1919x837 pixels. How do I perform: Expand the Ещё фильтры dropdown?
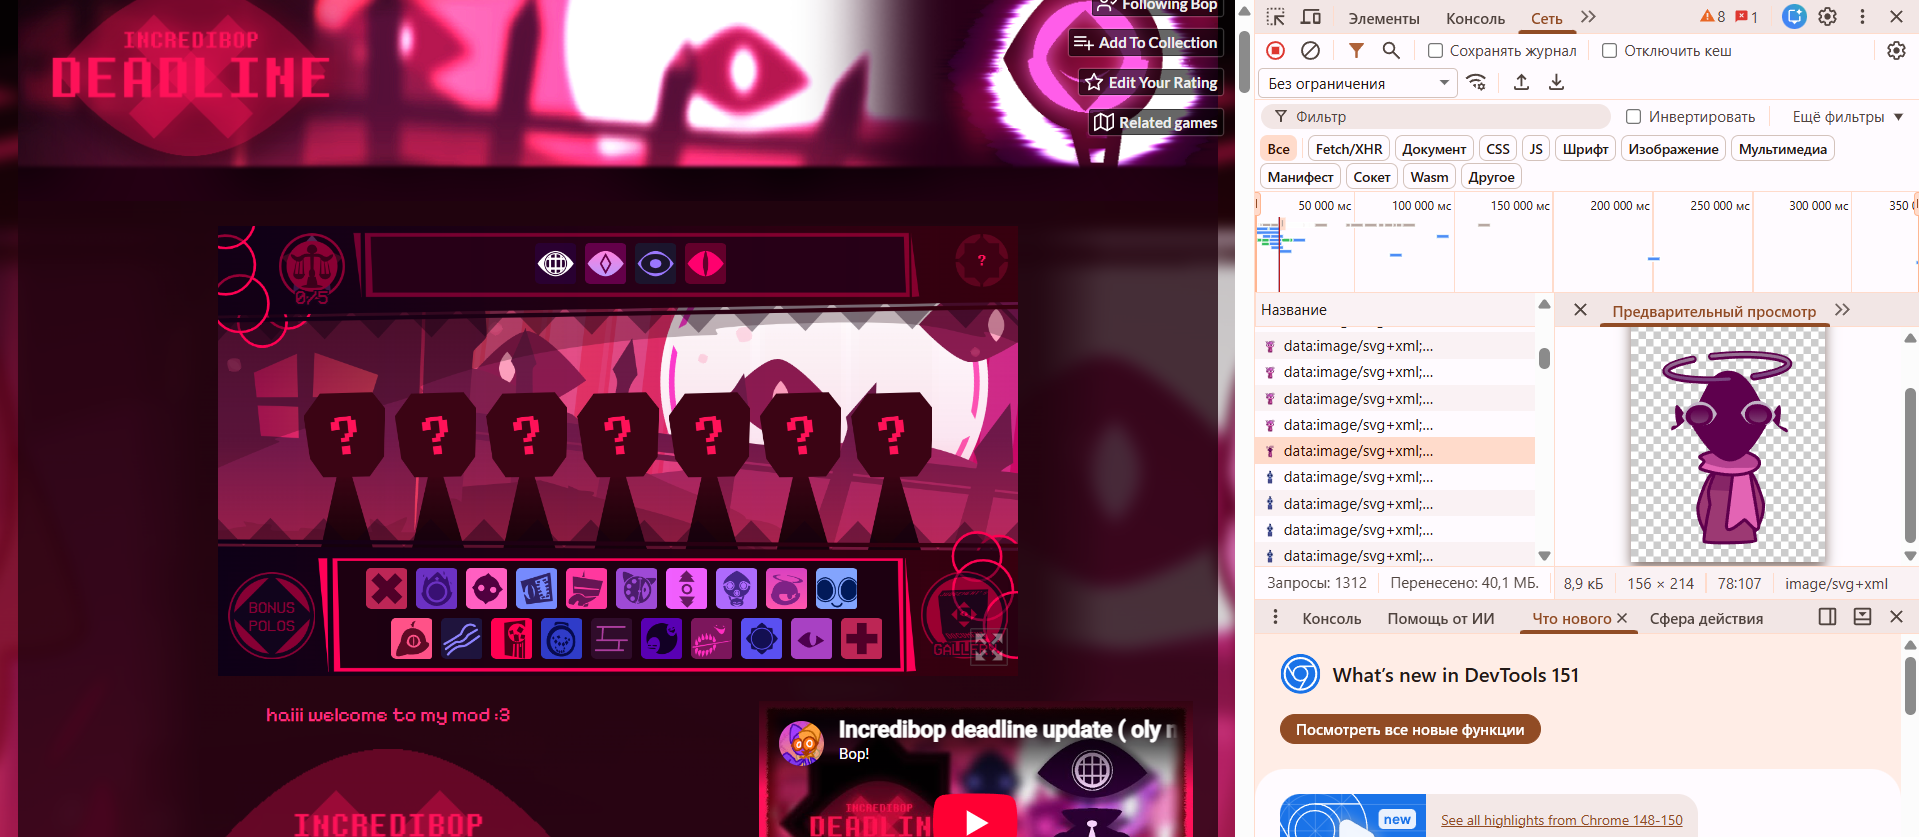(x=1847, y=117)
